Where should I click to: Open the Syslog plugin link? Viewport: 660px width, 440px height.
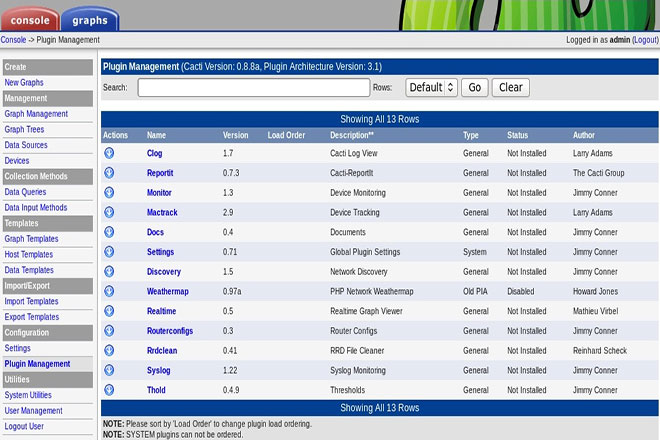click(158, 371)
